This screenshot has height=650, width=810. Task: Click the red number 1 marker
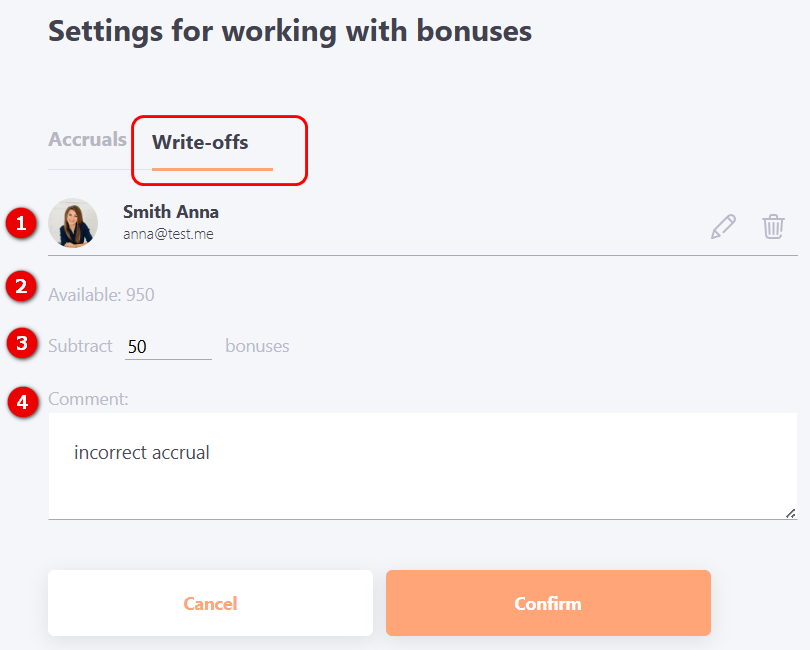click(x=21, y=223)
